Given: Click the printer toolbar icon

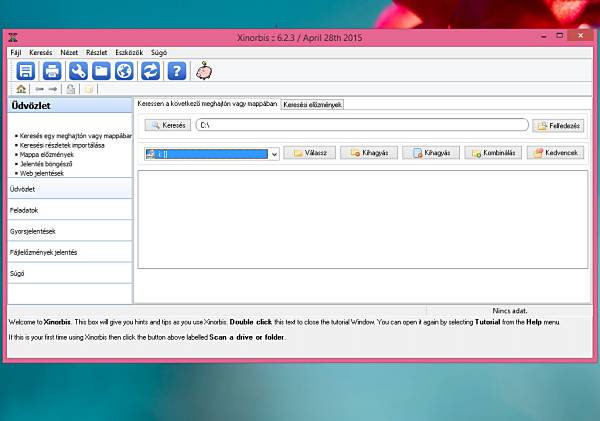Looking at the screenshot, I should point(52,71).
